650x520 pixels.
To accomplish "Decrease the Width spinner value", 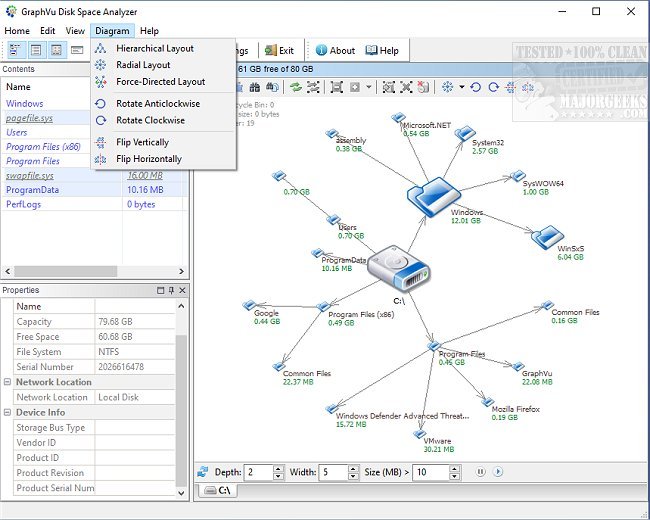I will coord(353,476).
